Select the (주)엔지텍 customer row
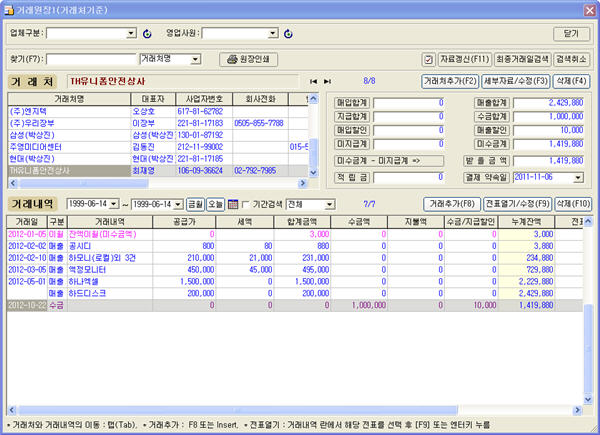 (158, 112)
